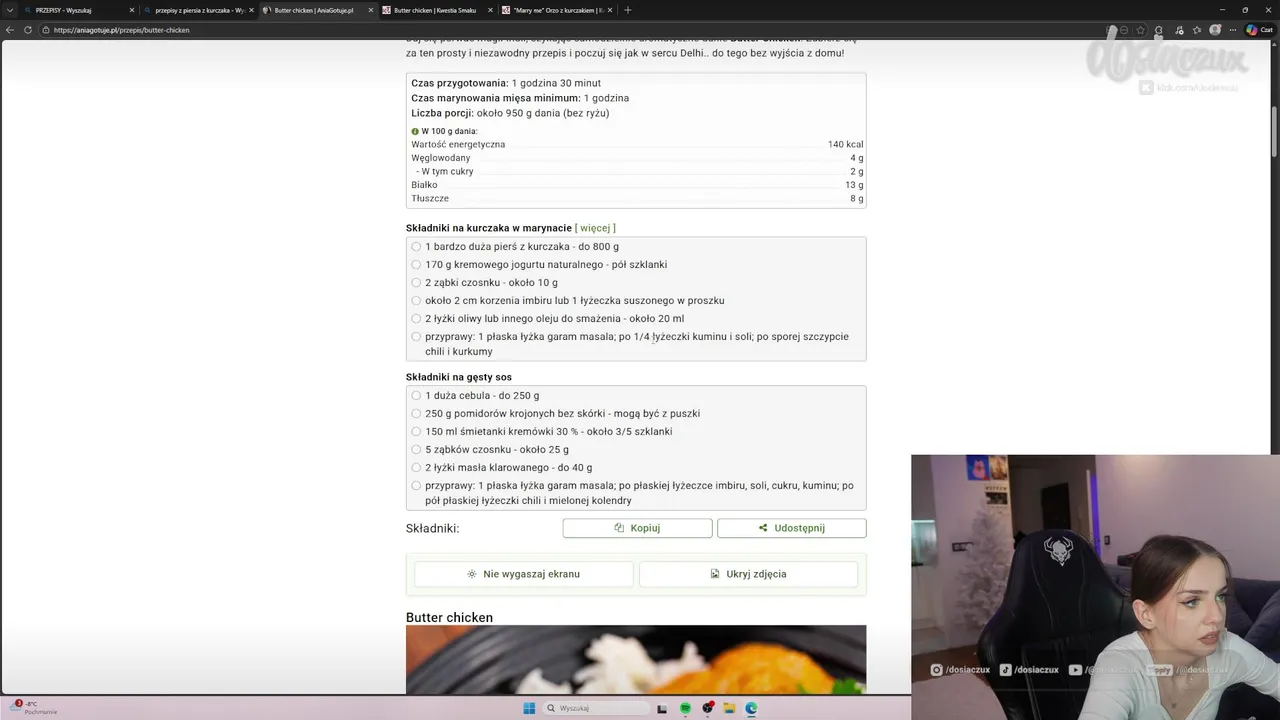The width and height of the screenshot is (1280, 720).
Task: Open the Butter chicken recipe photo
Action: (636, 659)
